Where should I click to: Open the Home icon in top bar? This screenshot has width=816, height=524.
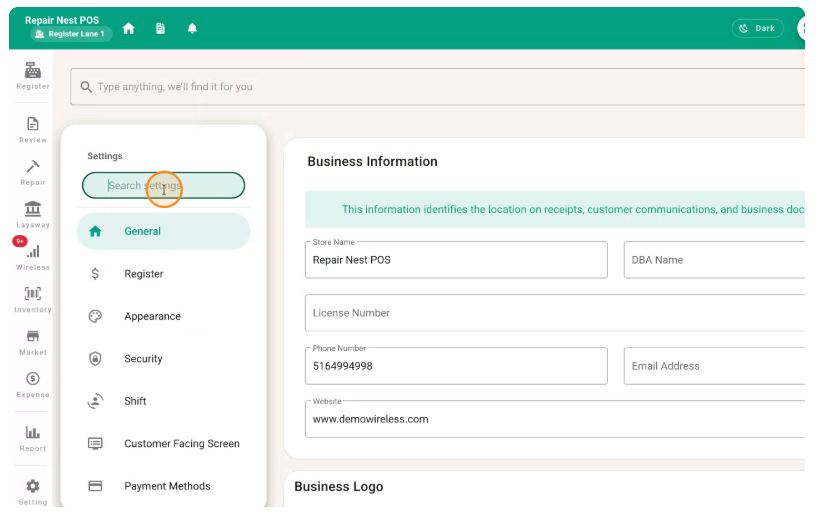(x=129, y=29)
